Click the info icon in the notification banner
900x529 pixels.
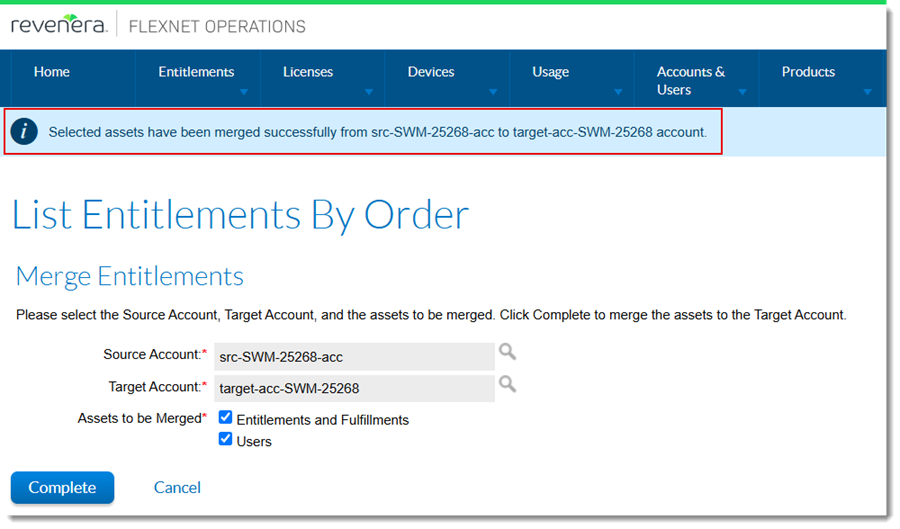coord(25,131)
